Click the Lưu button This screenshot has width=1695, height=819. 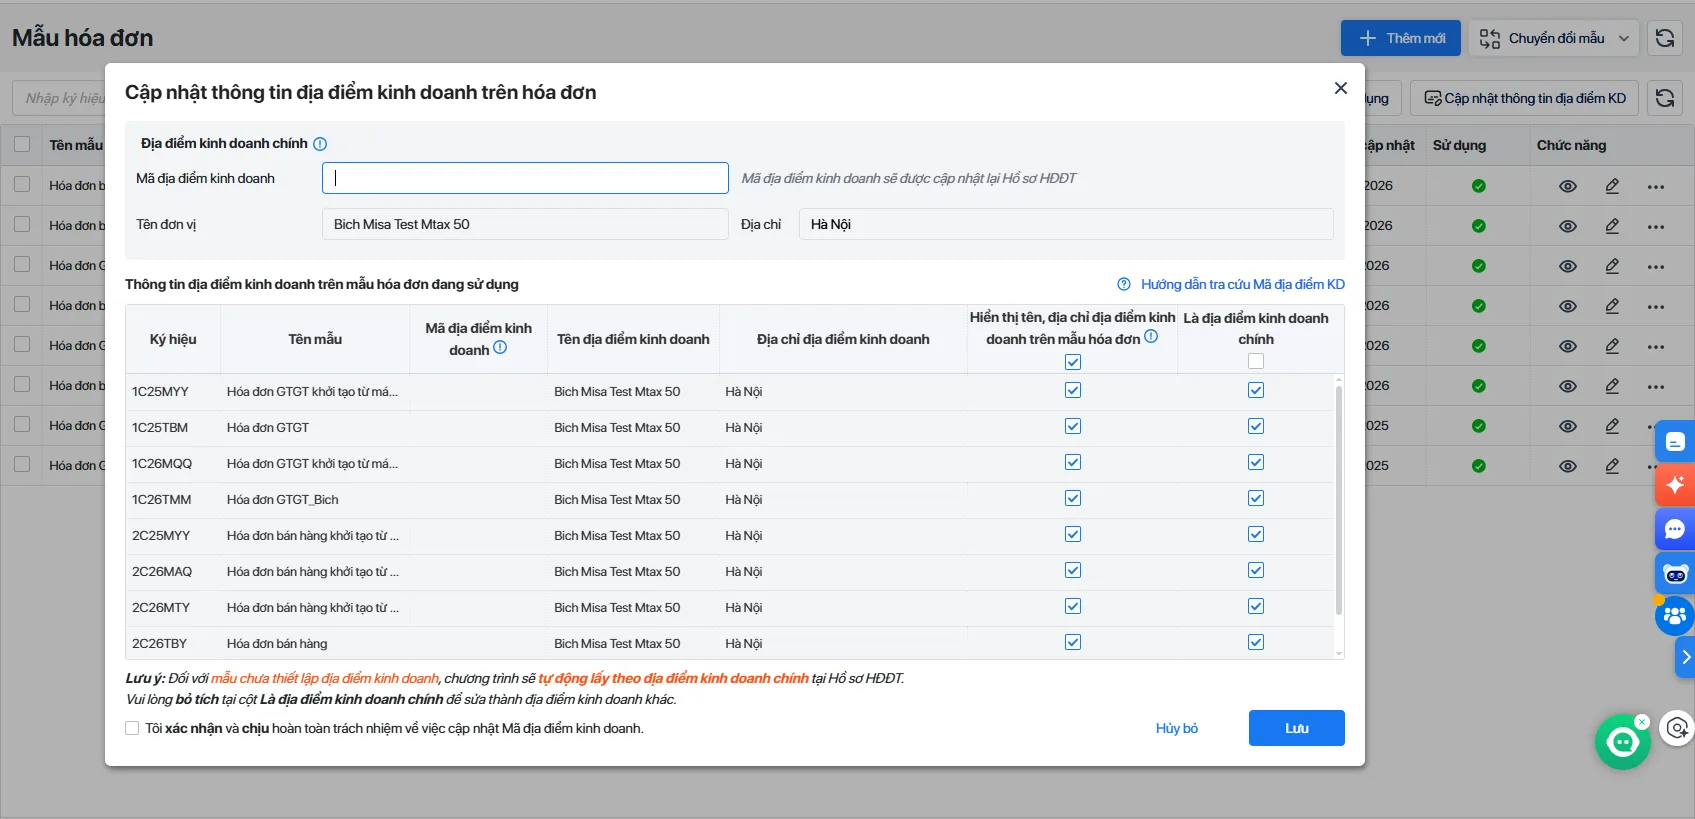[x=1297, y=728]
